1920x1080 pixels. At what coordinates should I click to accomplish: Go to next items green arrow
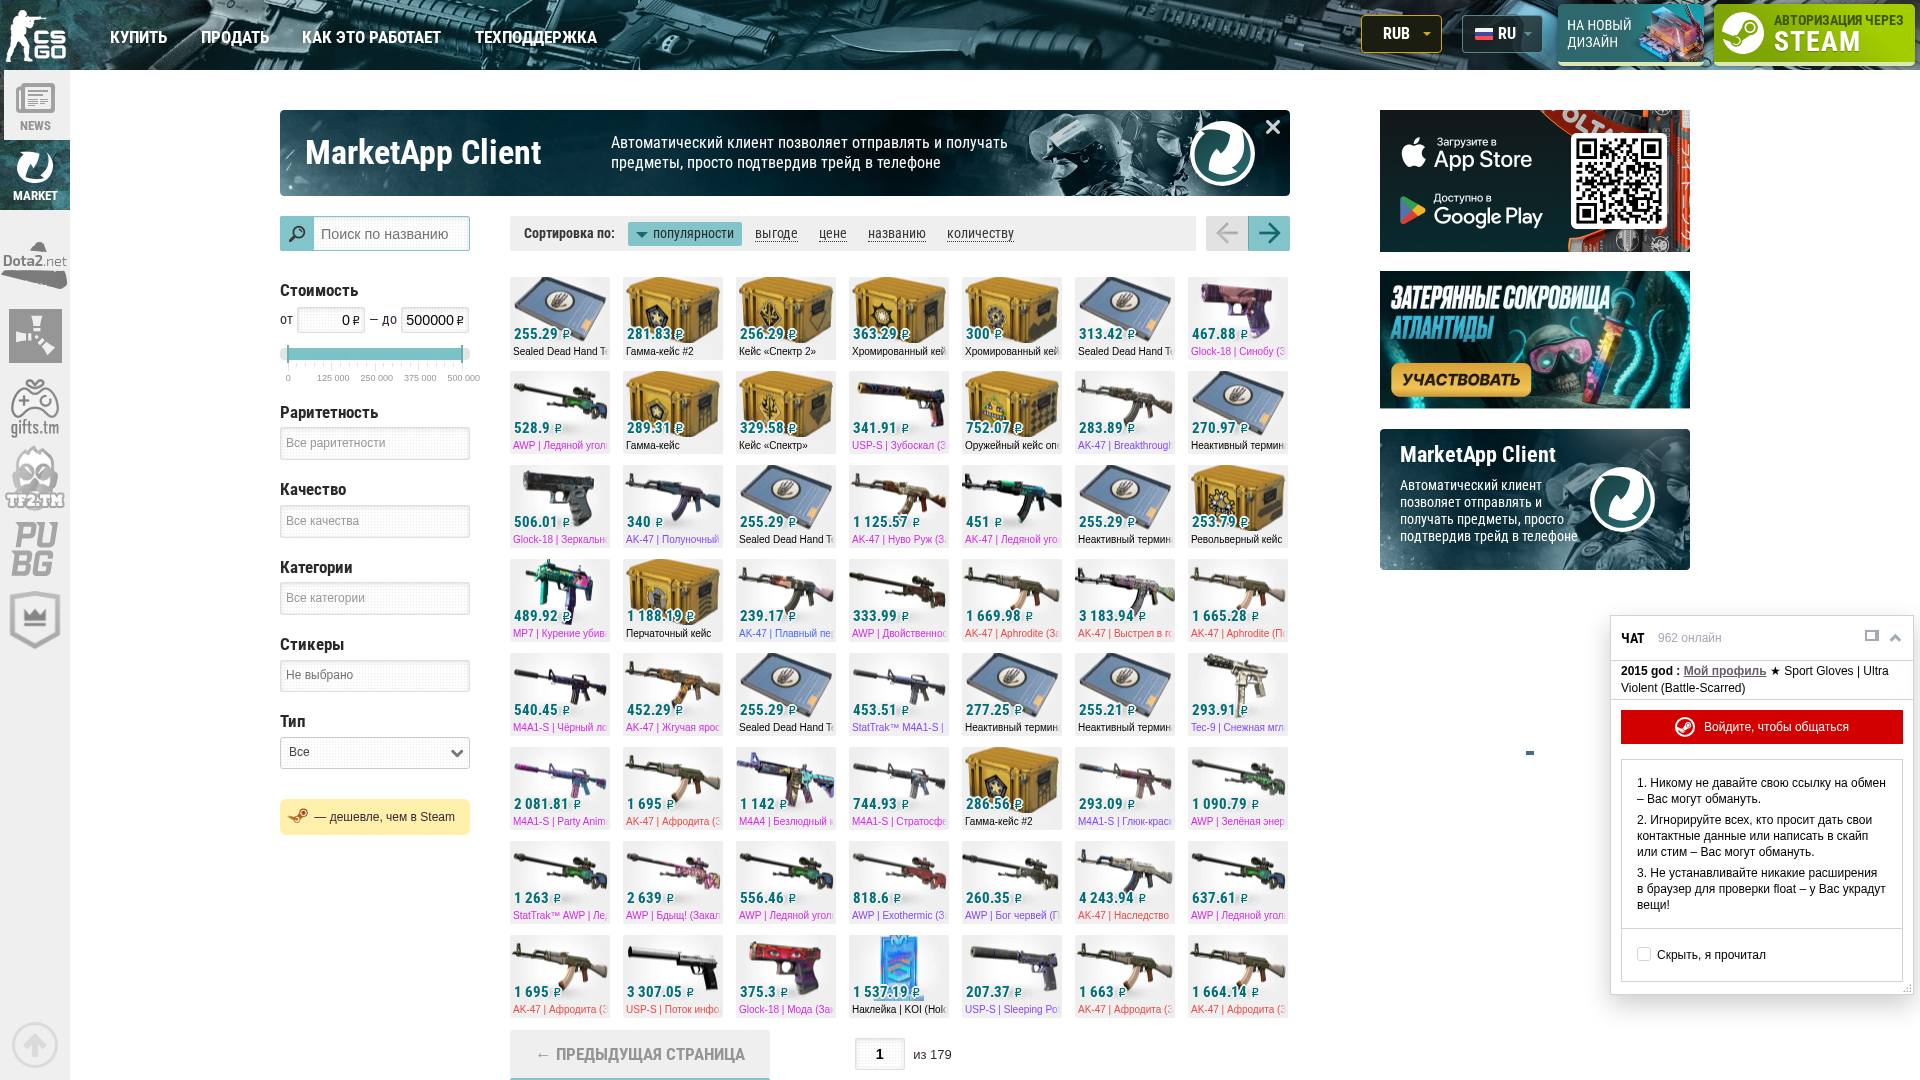[1269, 234]
